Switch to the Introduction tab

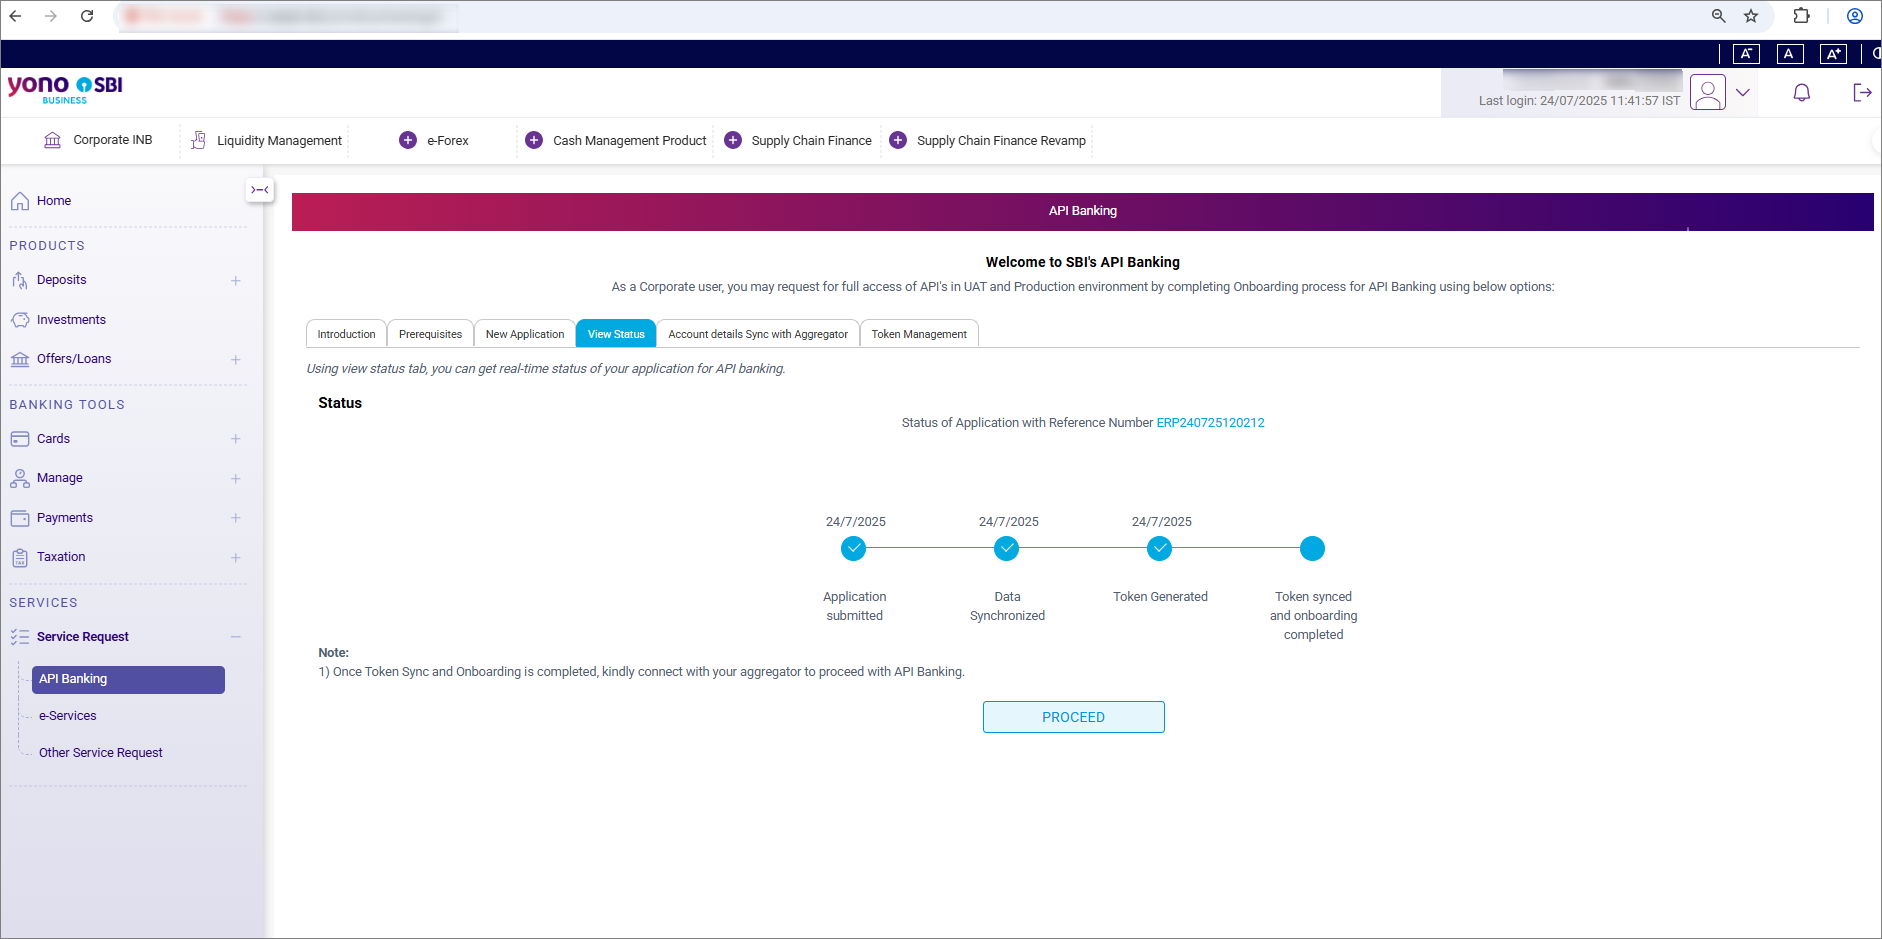pos(346,334)
